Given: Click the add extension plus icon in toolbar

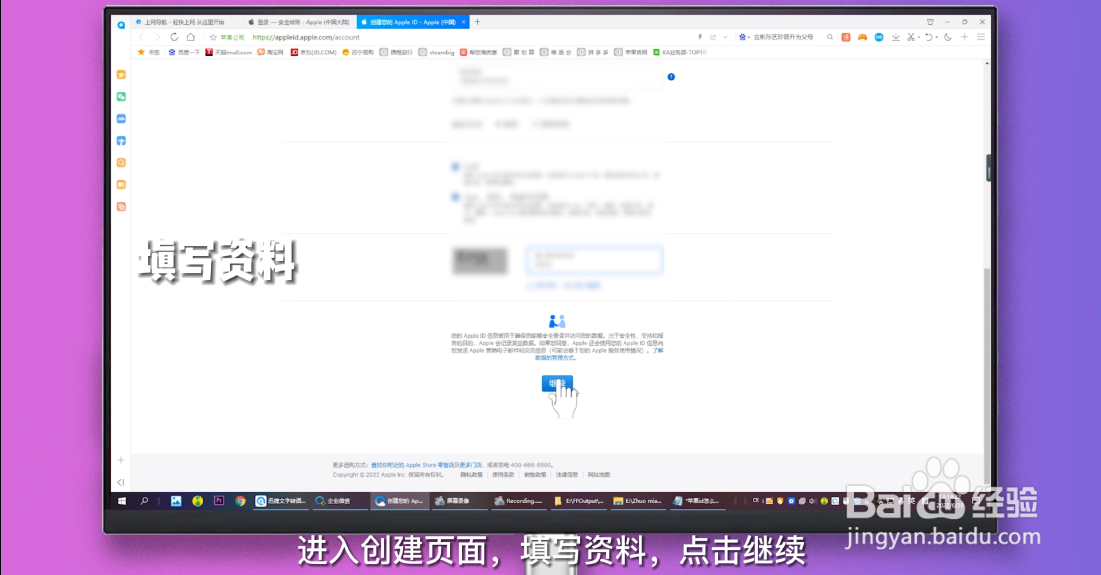Looking at the screenshot, I should (965, 37).
